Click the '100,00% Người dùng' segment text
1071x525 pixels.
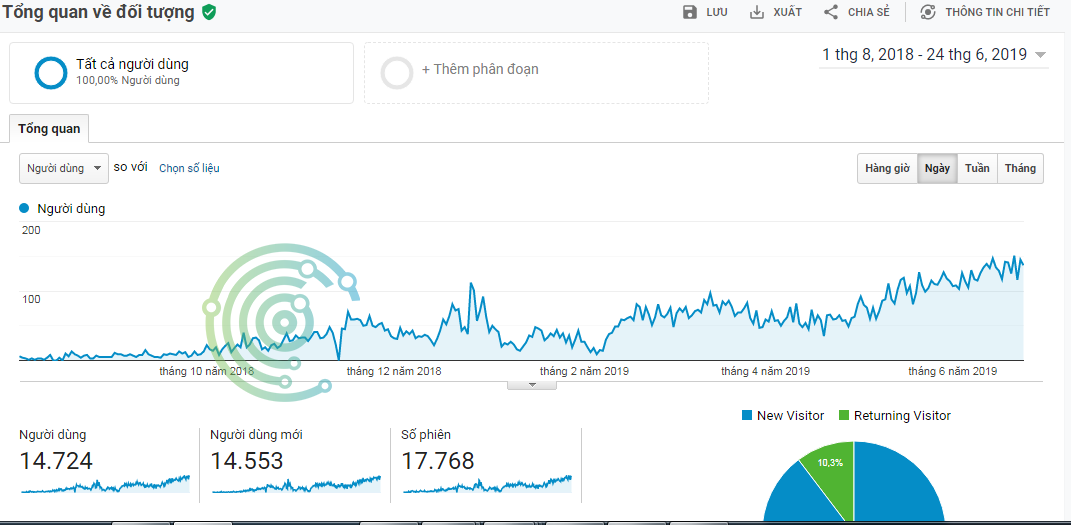tap(128, 81)
